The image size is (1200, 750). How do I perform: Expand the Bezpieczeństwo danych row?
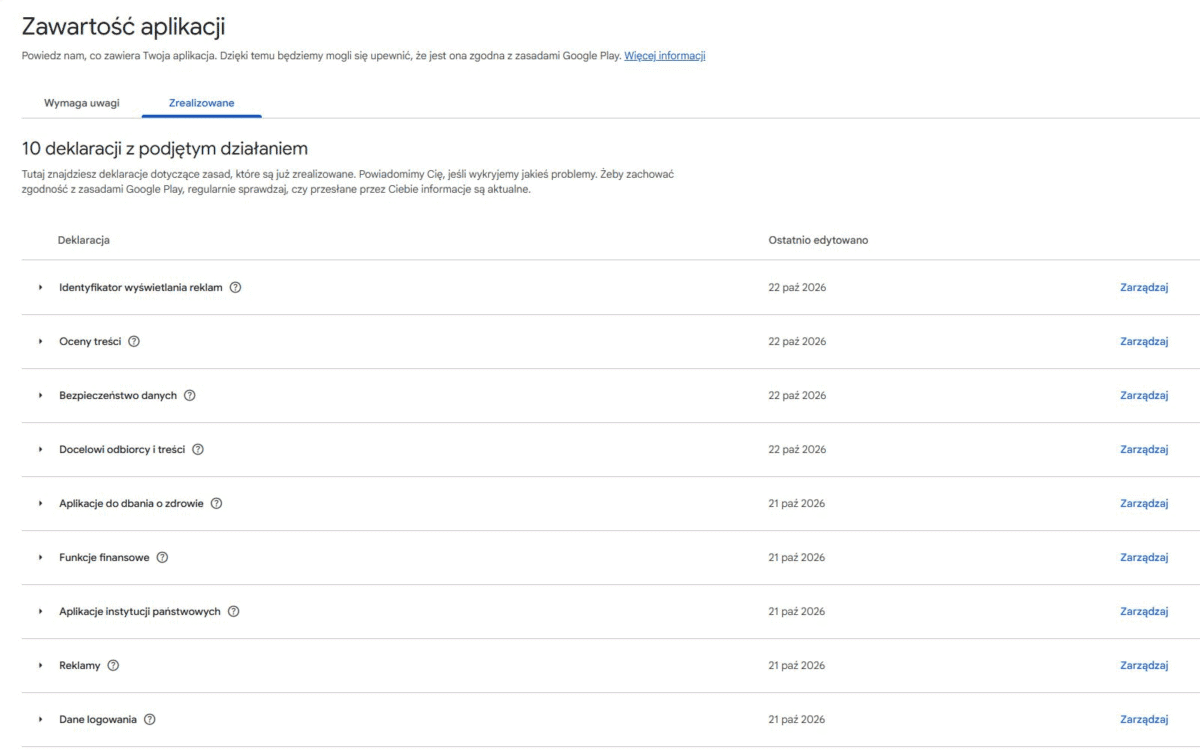[41, 395]
